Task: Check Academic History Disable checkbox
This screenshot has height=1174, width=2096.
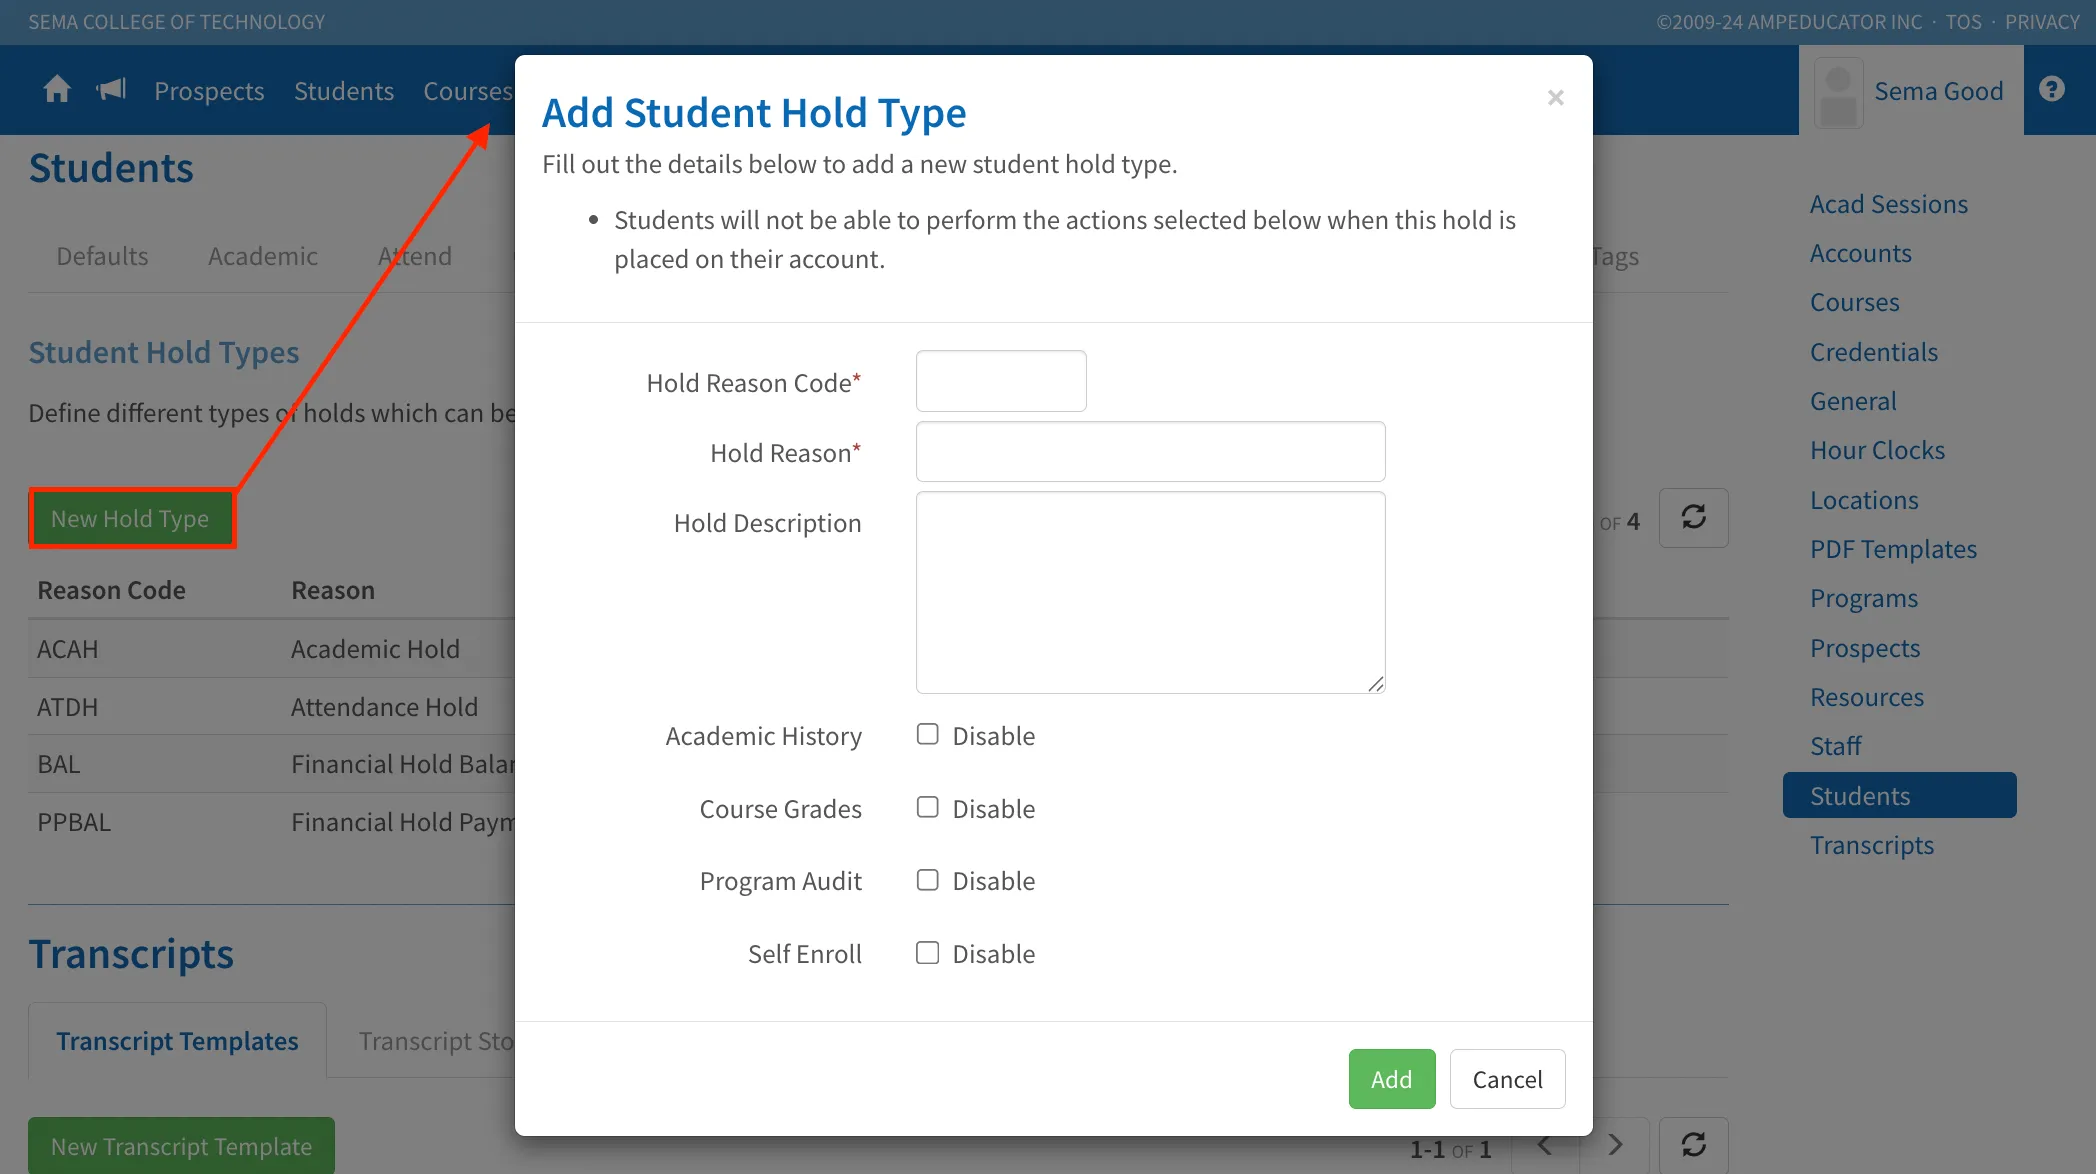Action: tap(928, 735)
